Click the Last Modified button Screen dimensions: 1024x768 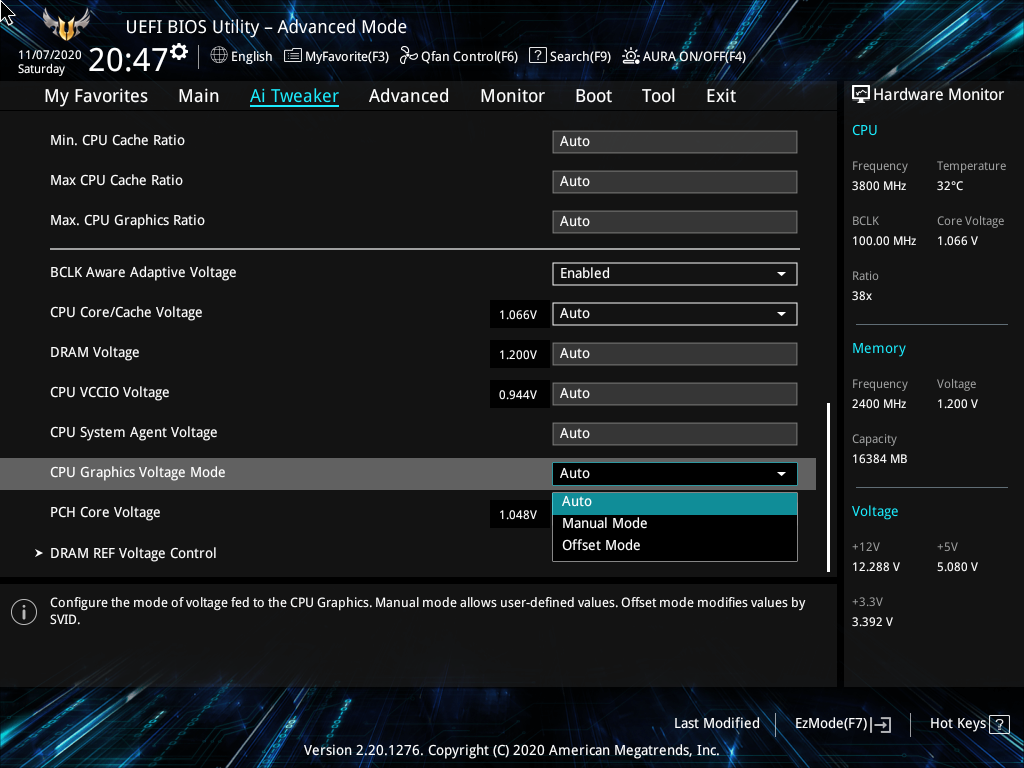point(716,724)
